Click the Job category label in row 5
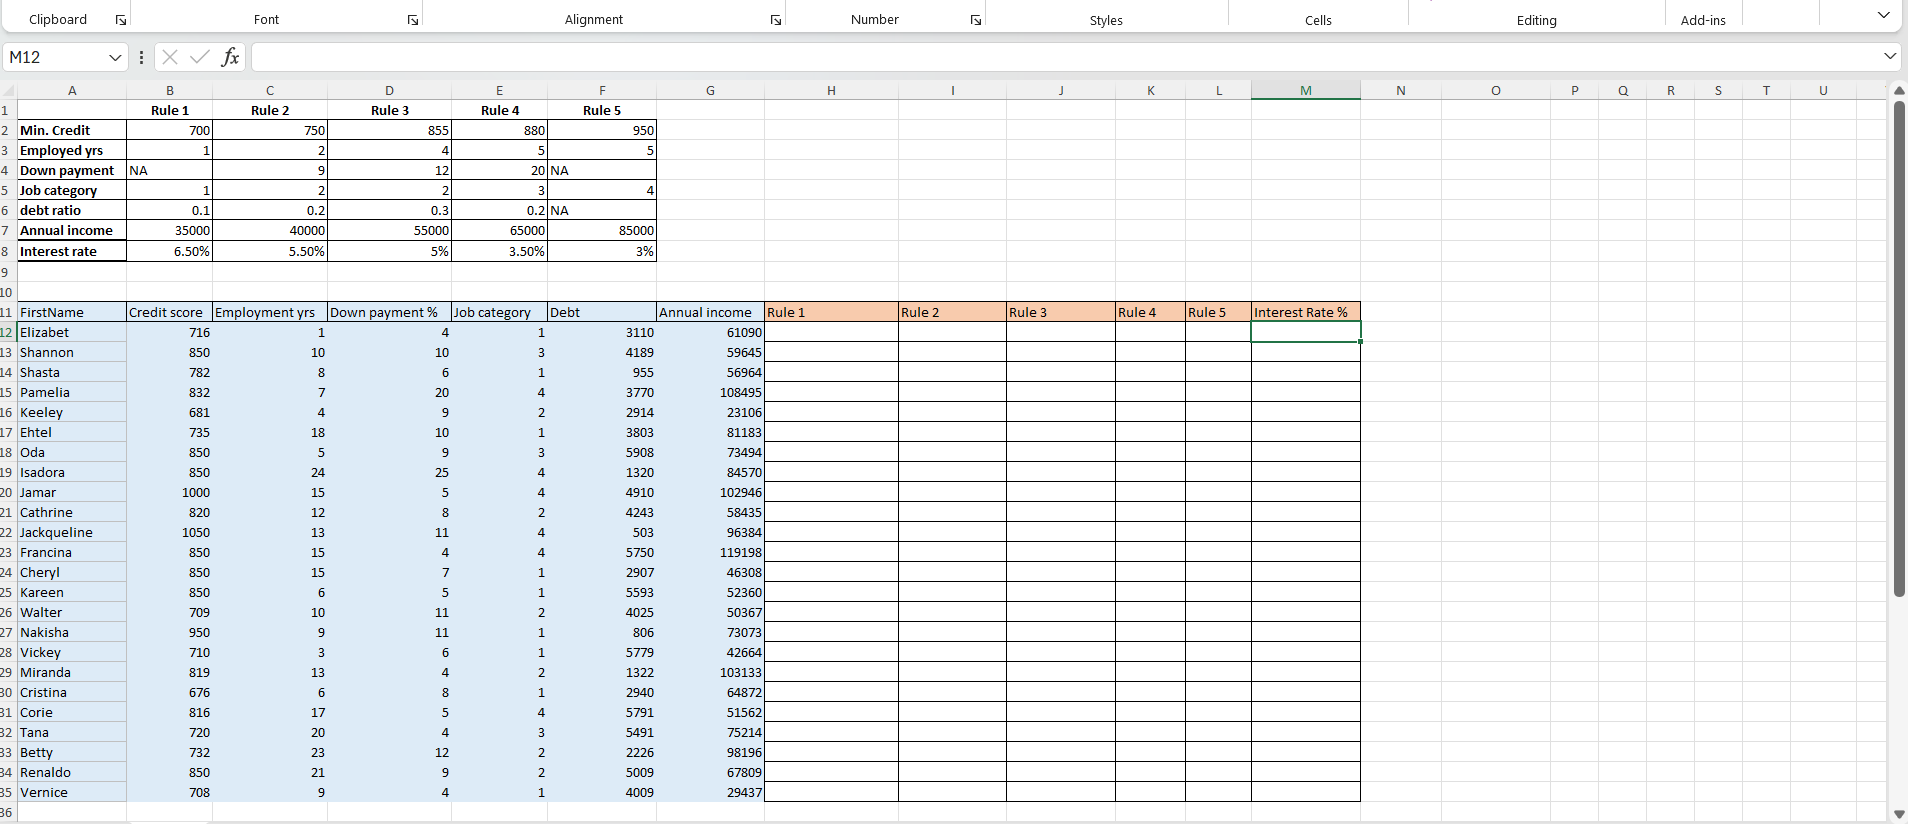 (72, 190)
